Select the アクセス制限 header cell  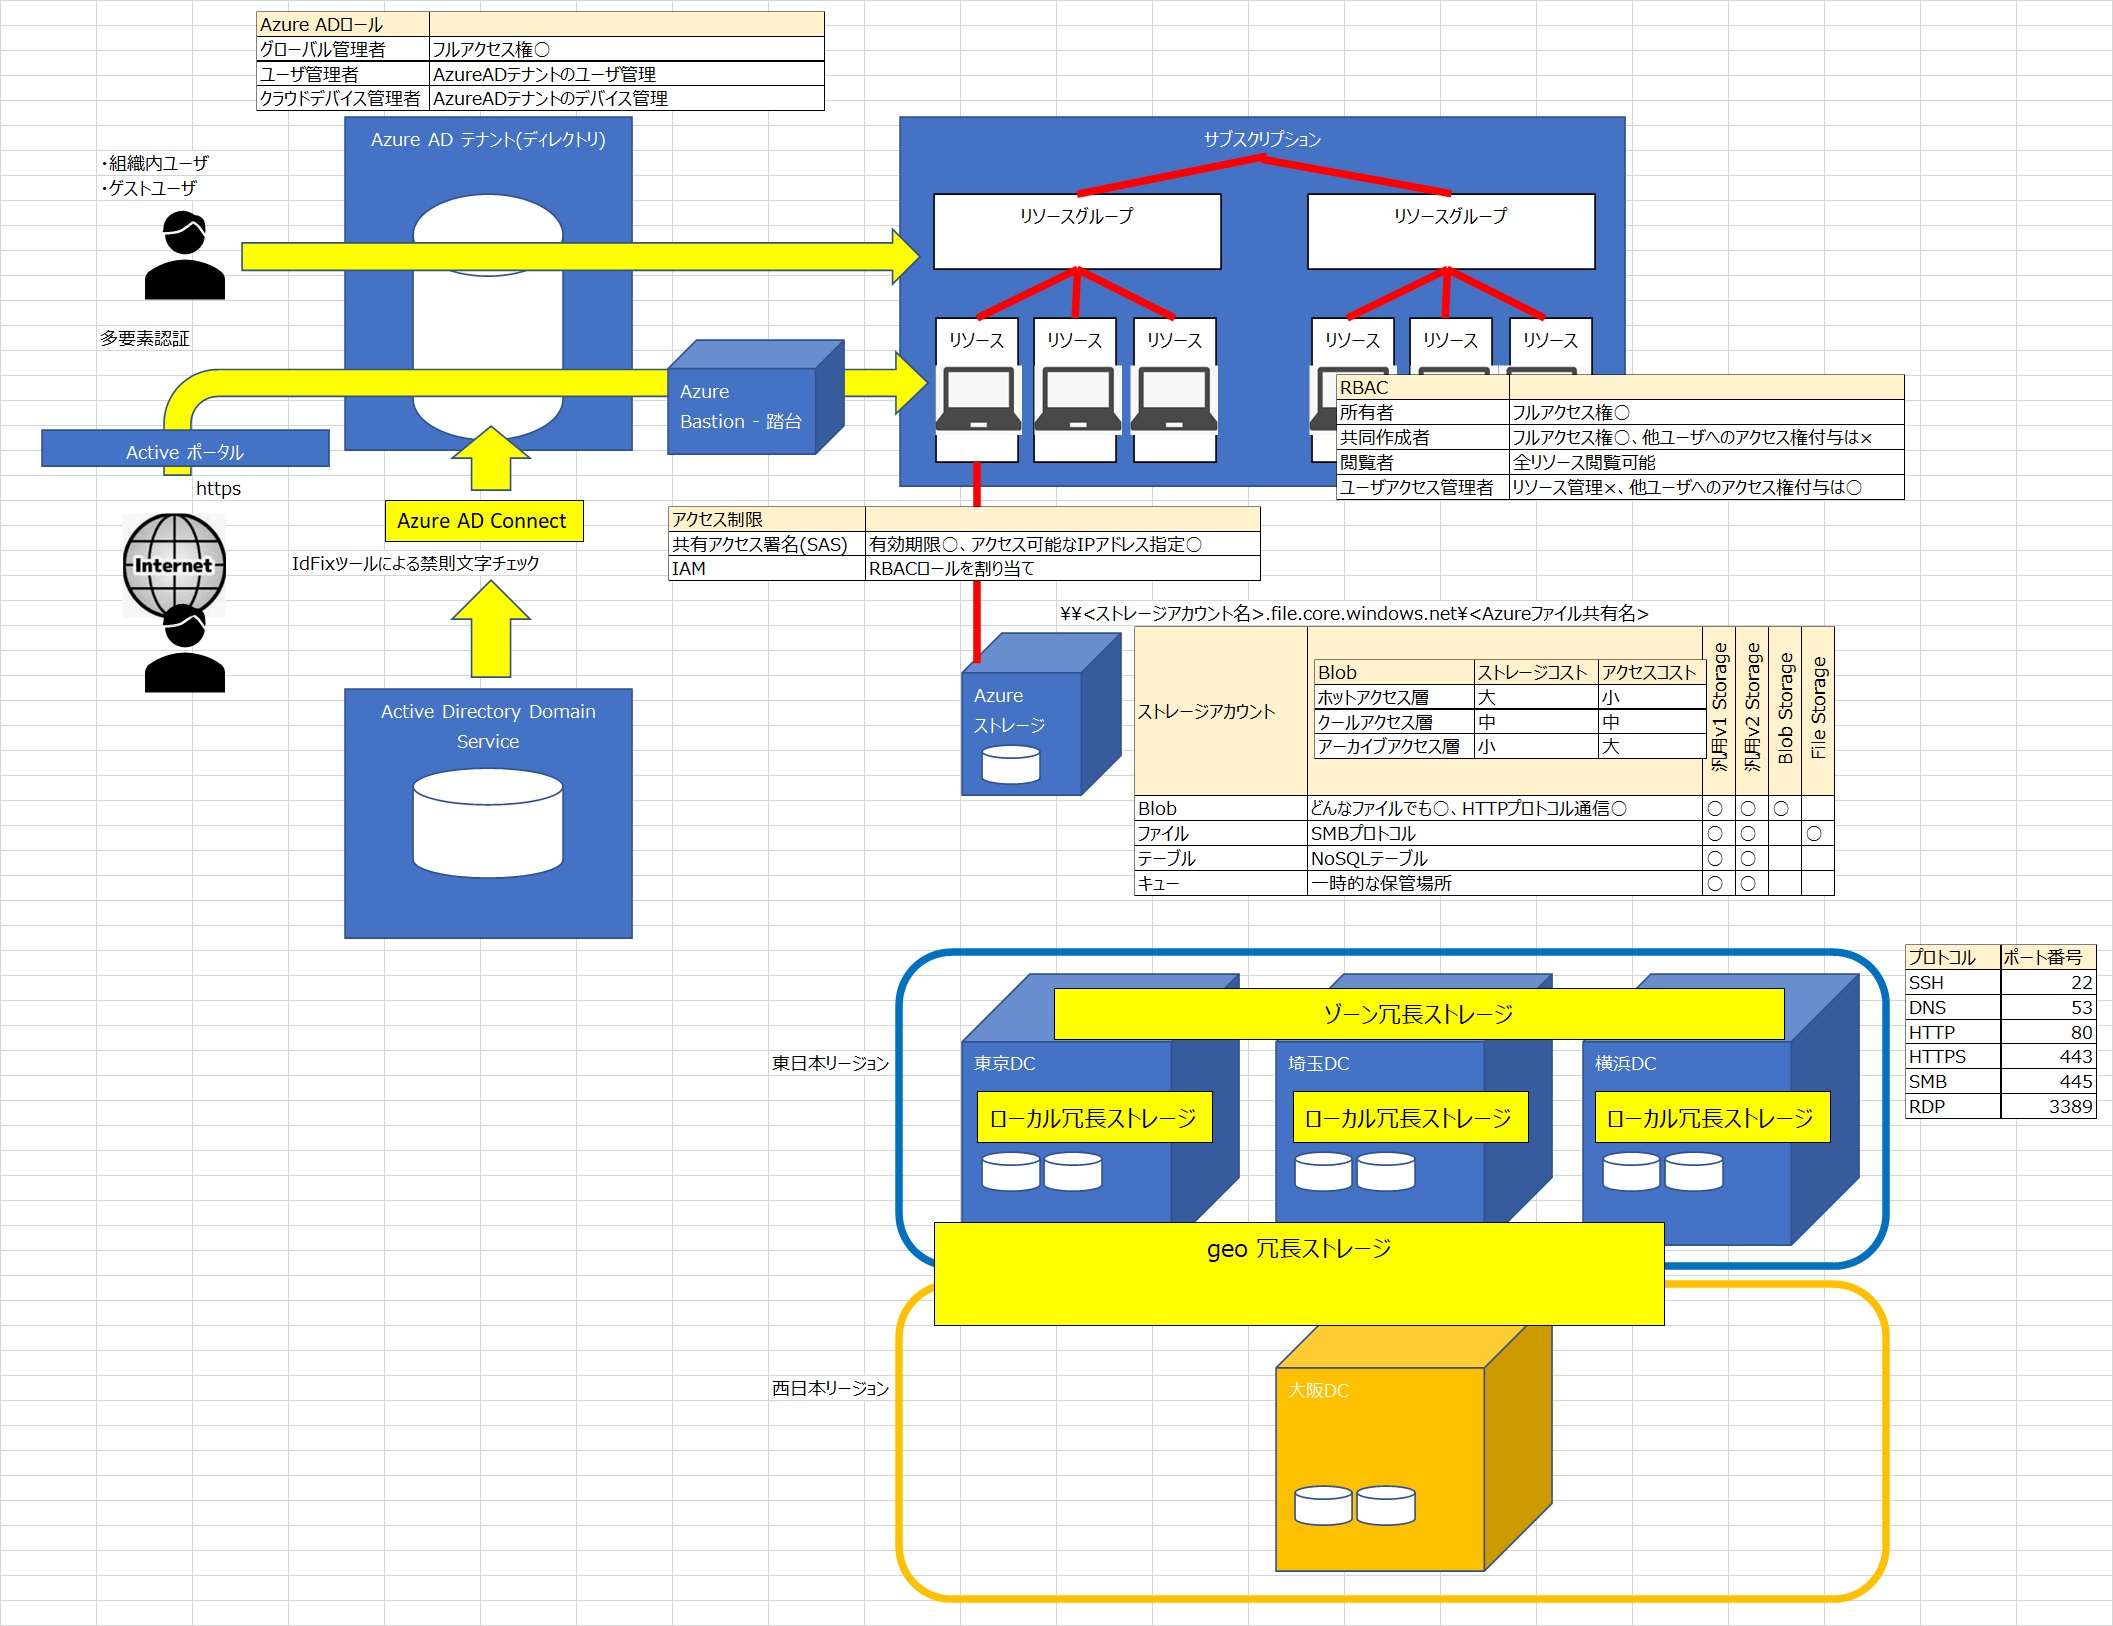767,519
